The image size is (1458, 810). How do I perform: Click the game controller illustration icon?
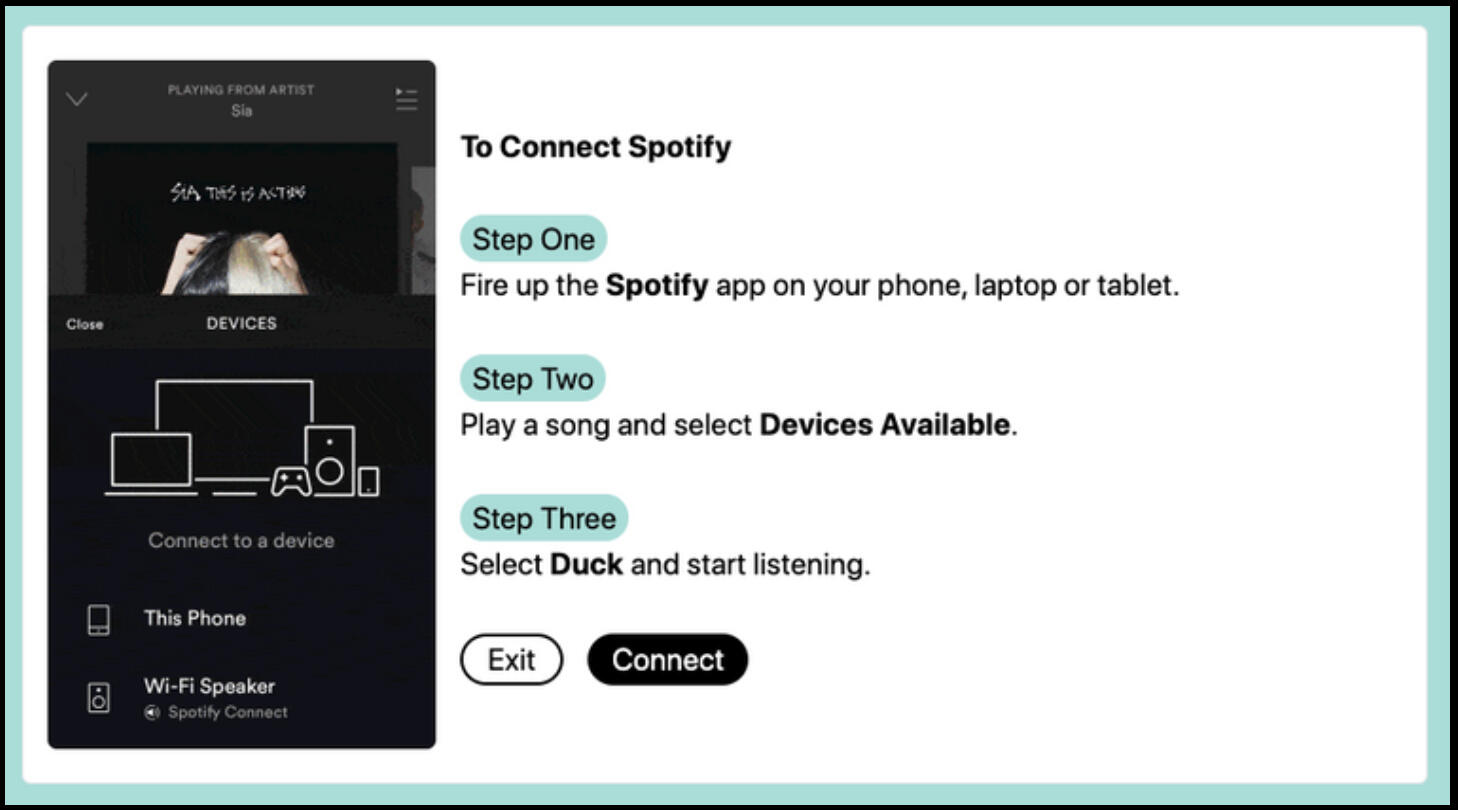[x=291, y=482]
